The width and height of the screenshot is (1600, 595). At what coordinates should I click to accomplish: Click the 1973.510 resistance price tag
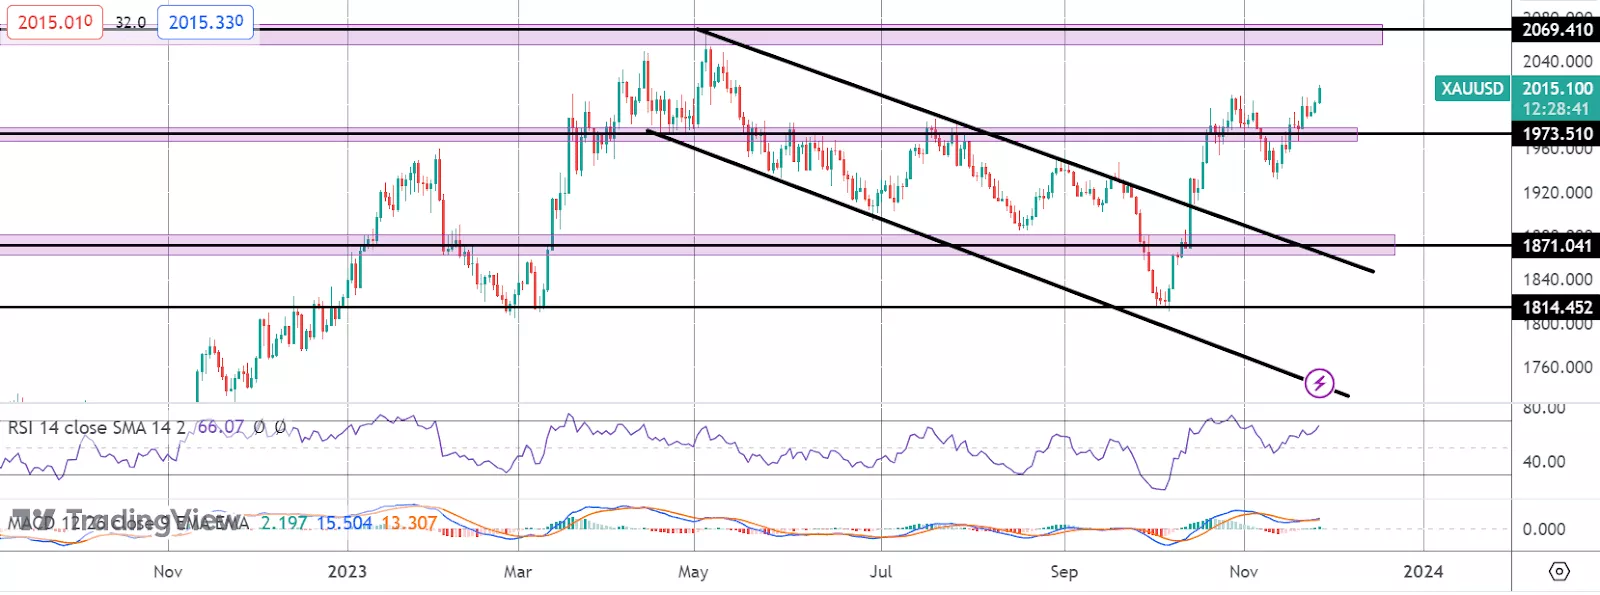pos(1556,134)
